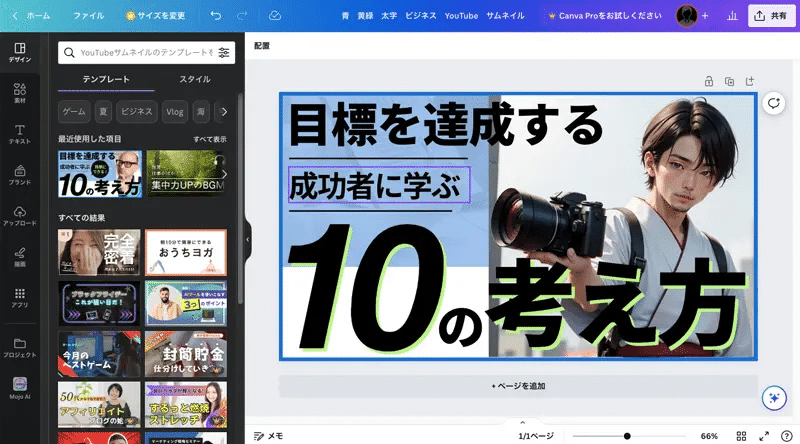This screenshot has width=800, height=444.
Task: Click ページを追加 add page button
Action: [518, 386]
